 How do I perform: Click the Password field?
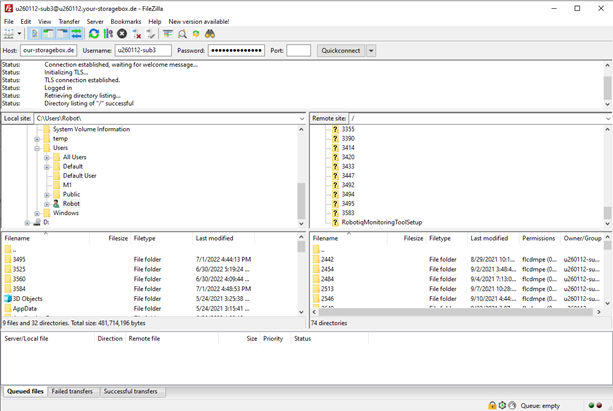coord(236,50)
